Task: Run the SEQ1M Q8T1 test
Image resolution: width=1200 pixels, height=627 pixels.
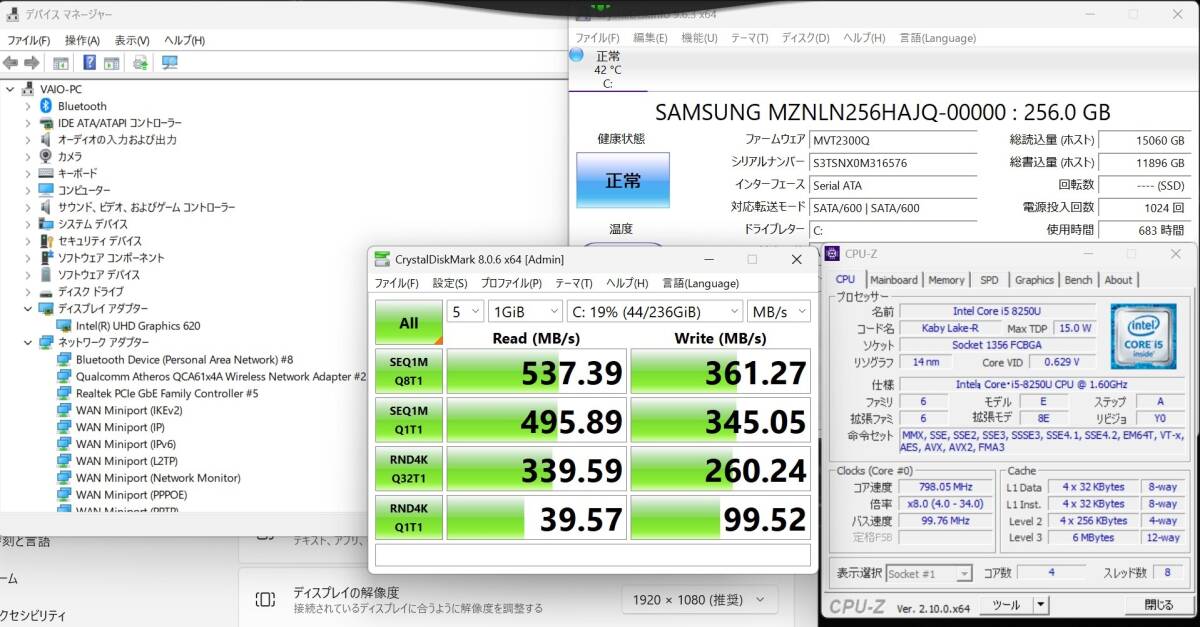Action: (x=408, y=373)
